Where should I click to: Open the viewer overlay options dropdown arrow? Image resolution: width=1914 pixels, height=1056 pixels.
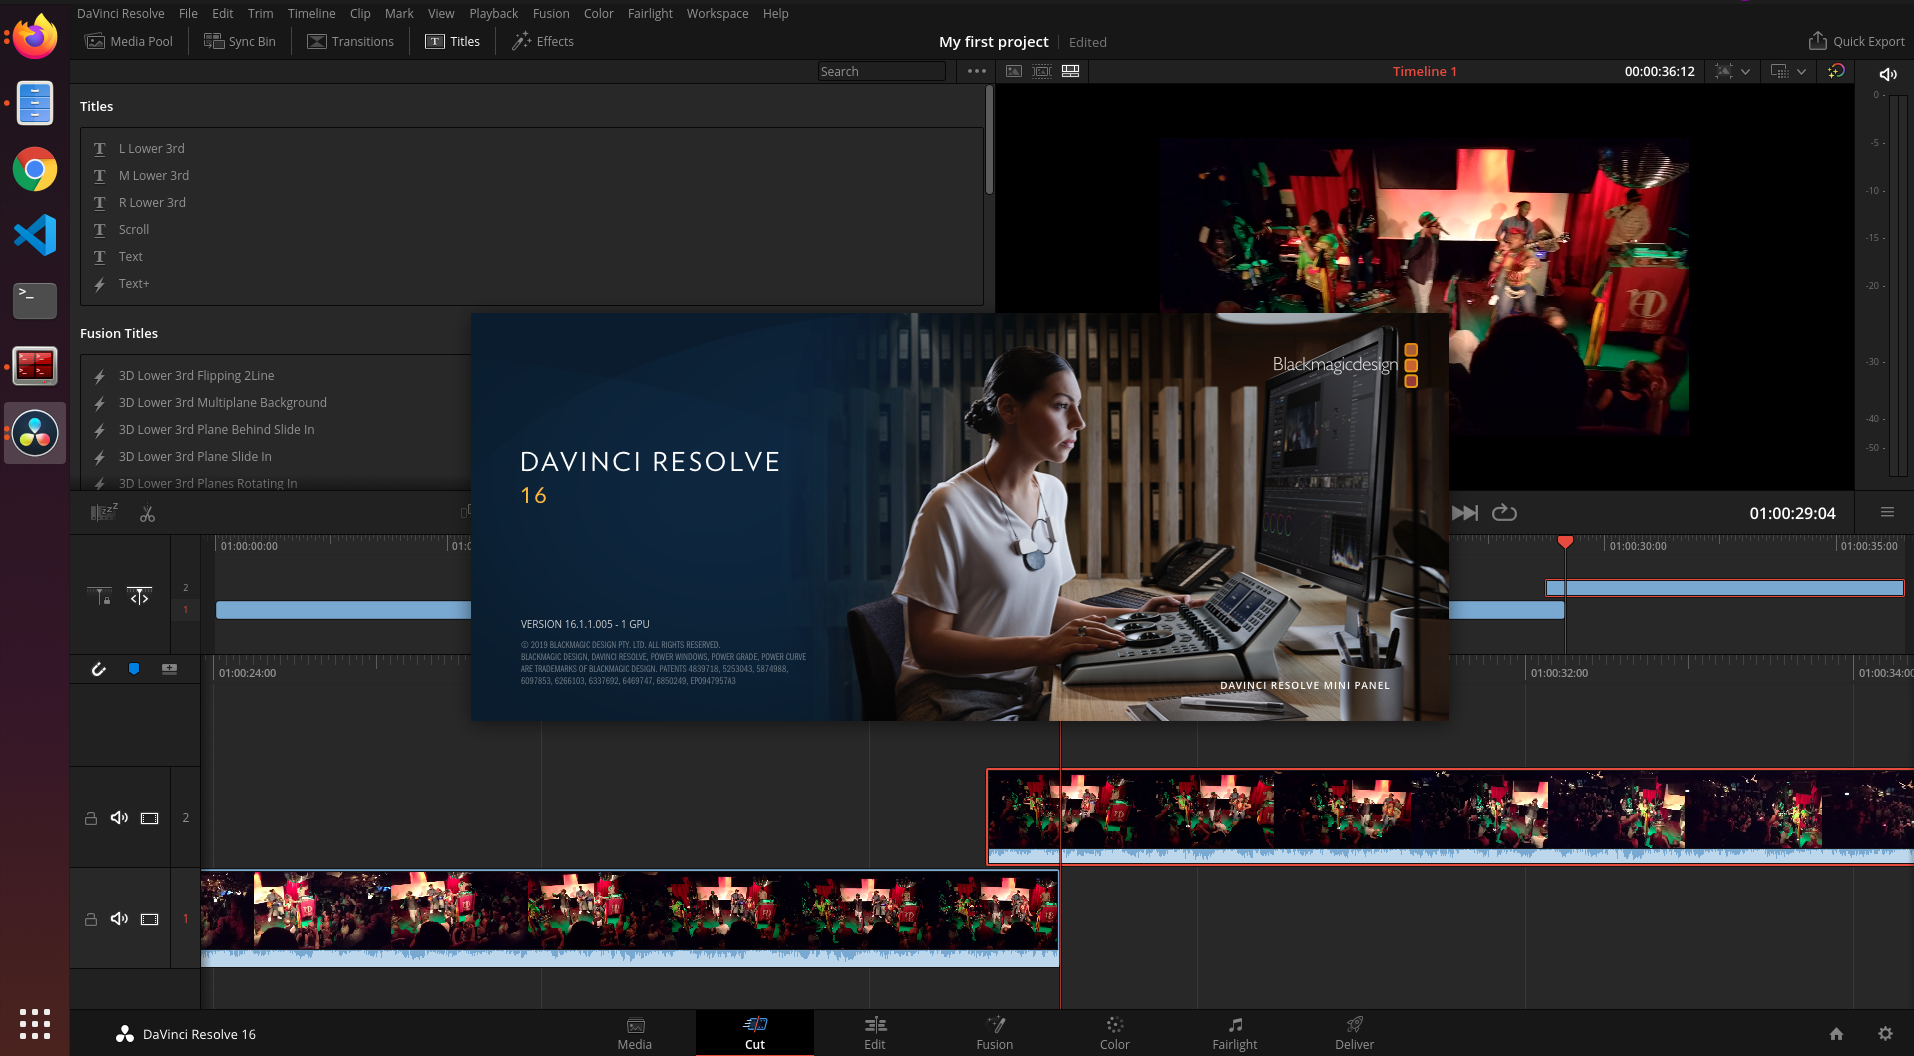click(x=1802, y=71)
